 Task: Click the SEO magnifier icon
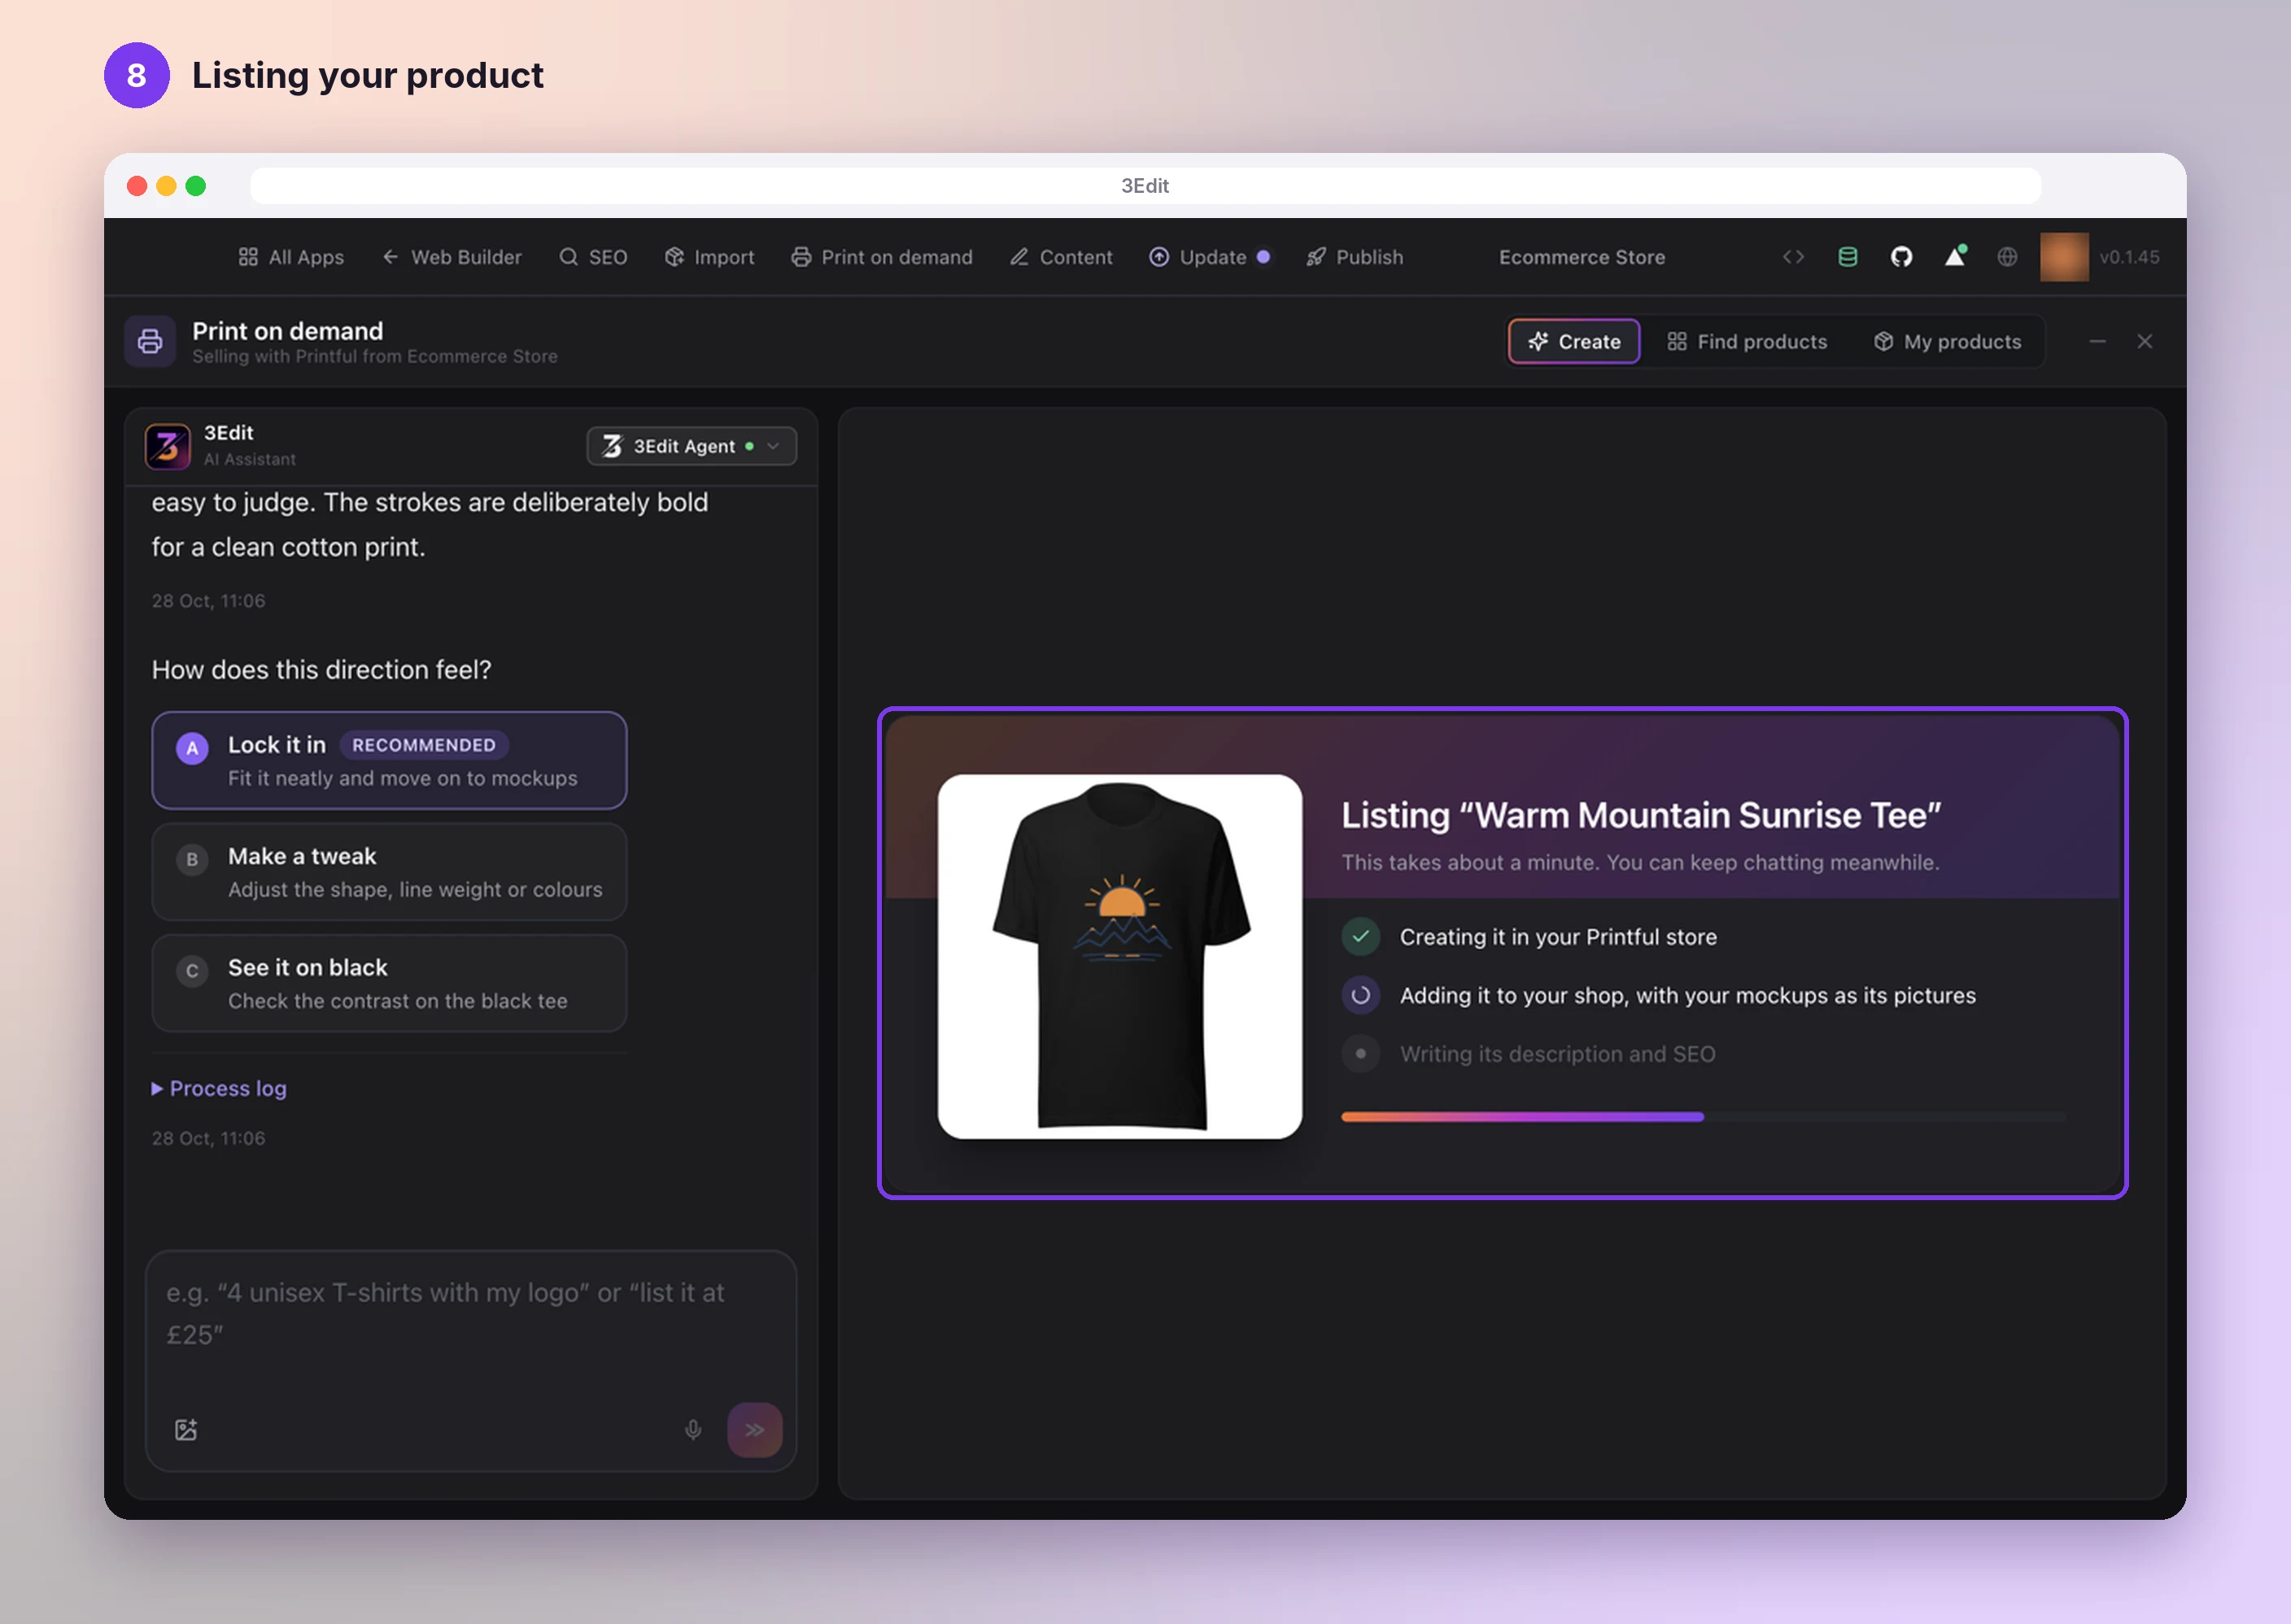pos(568,257)
